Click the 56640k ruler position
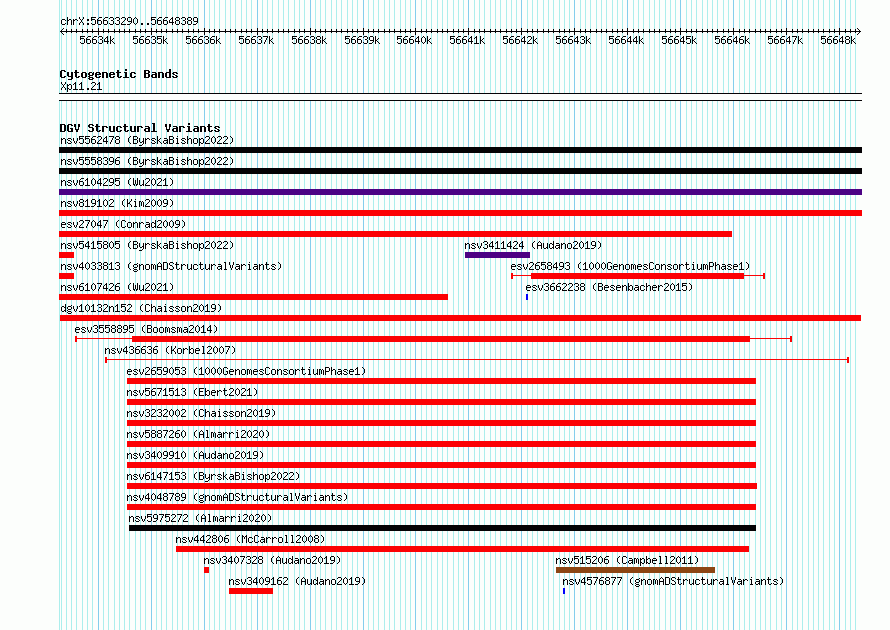890x630 pixels. click(x=414, y=40)
